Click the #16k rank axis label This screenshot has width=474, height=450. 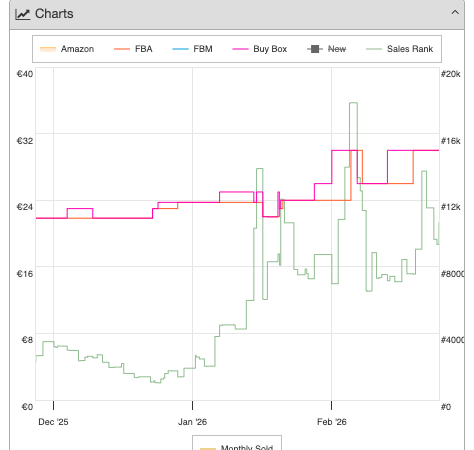point(451,141)
